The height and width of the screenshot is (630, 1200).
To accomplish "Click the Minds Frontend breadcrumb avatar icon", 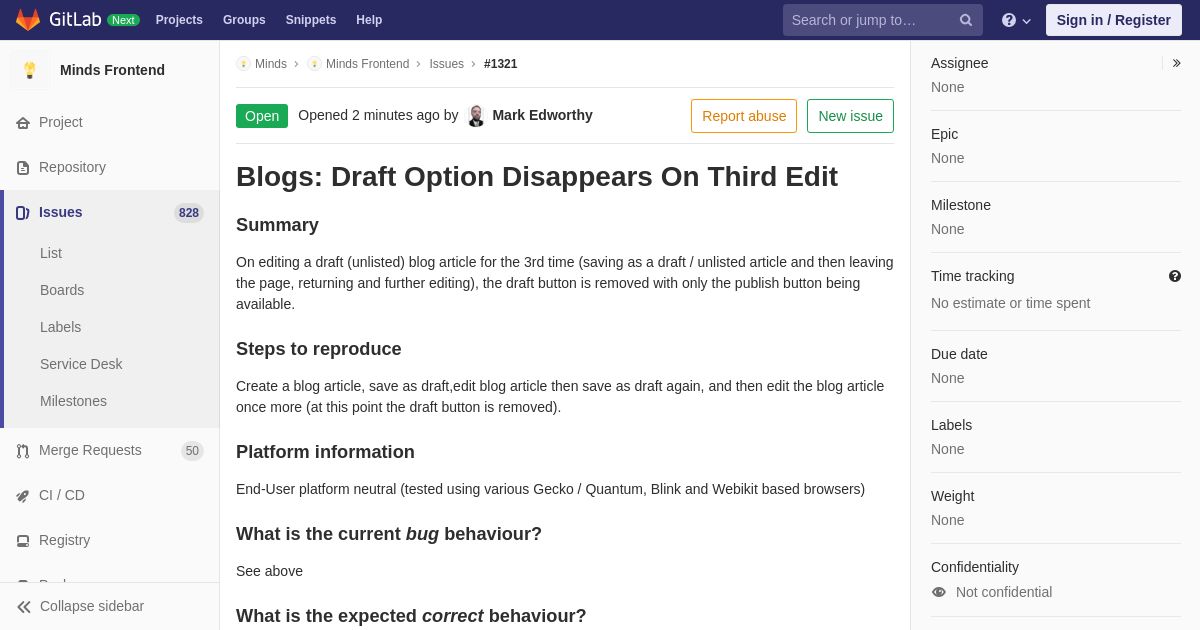I will (314, 64).
